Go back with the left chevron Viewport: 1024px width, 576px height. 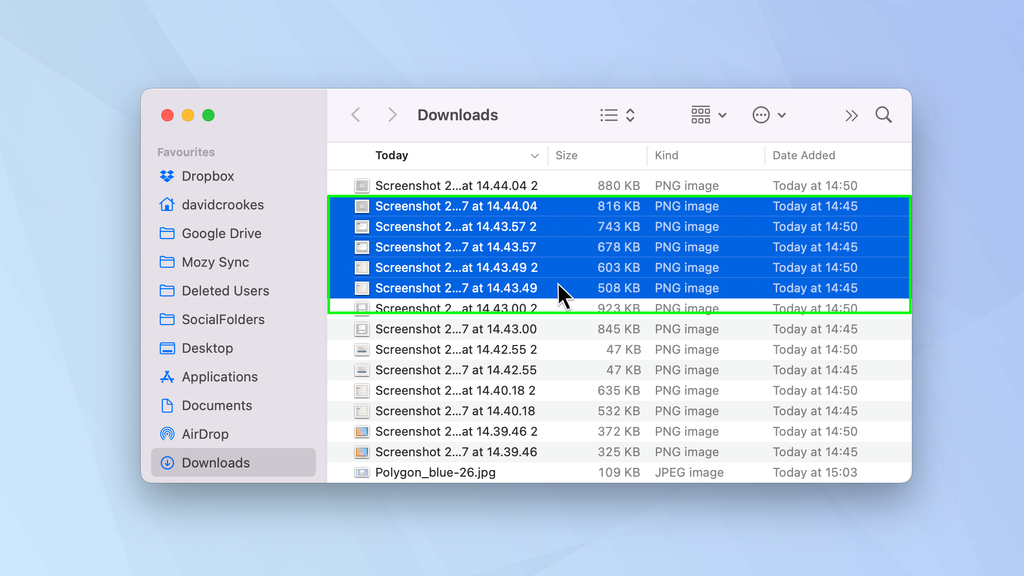point(356,115)
